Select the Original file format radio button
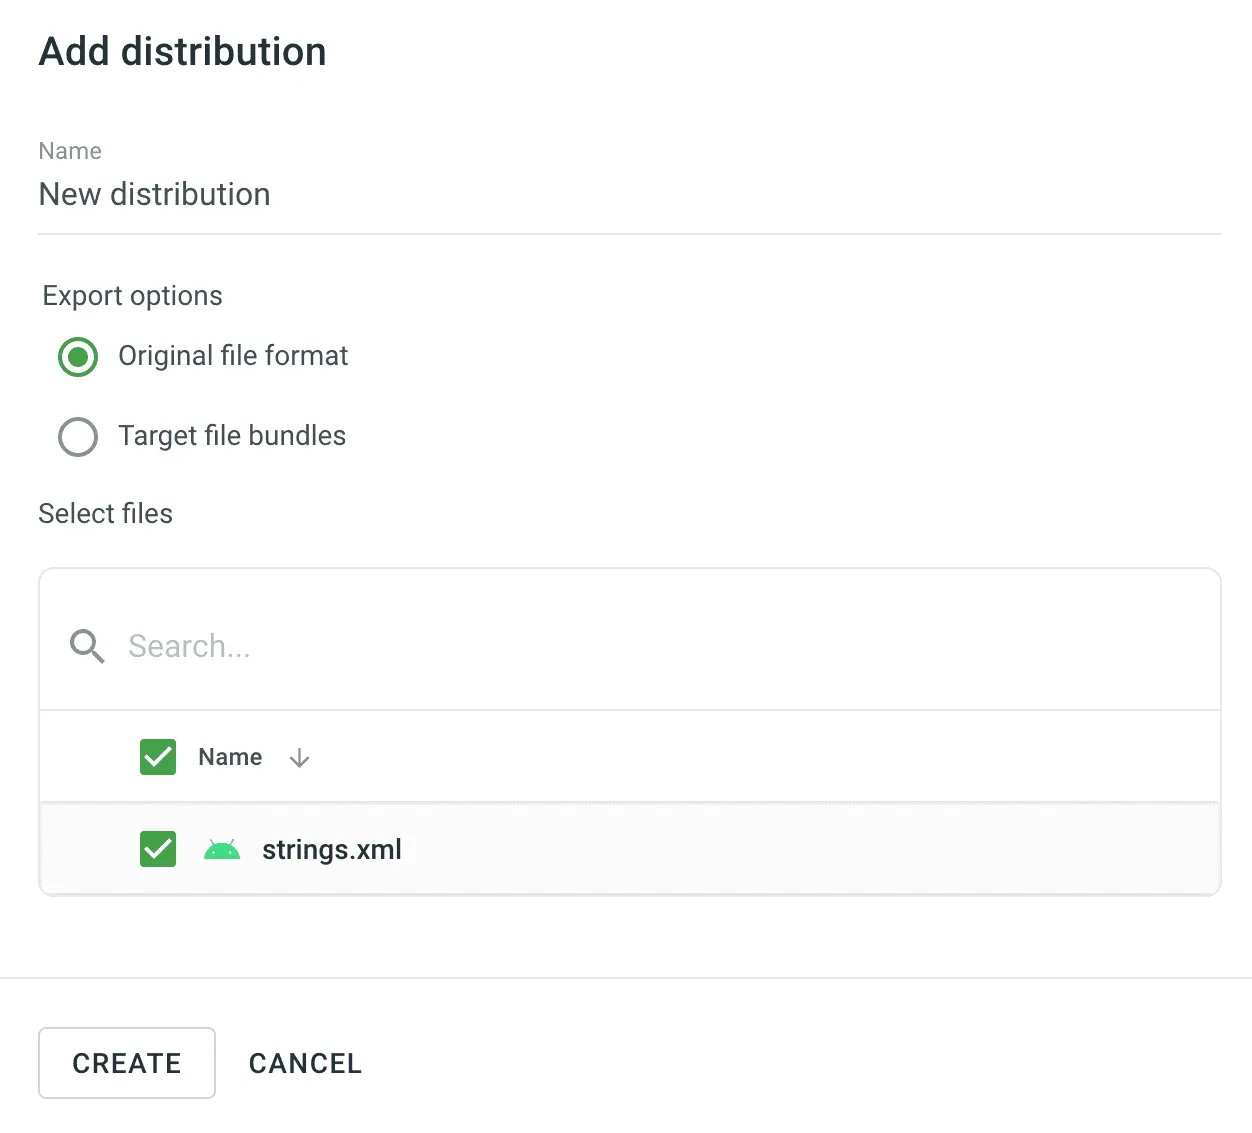Screen dimensions: 1252x1133 78,357
